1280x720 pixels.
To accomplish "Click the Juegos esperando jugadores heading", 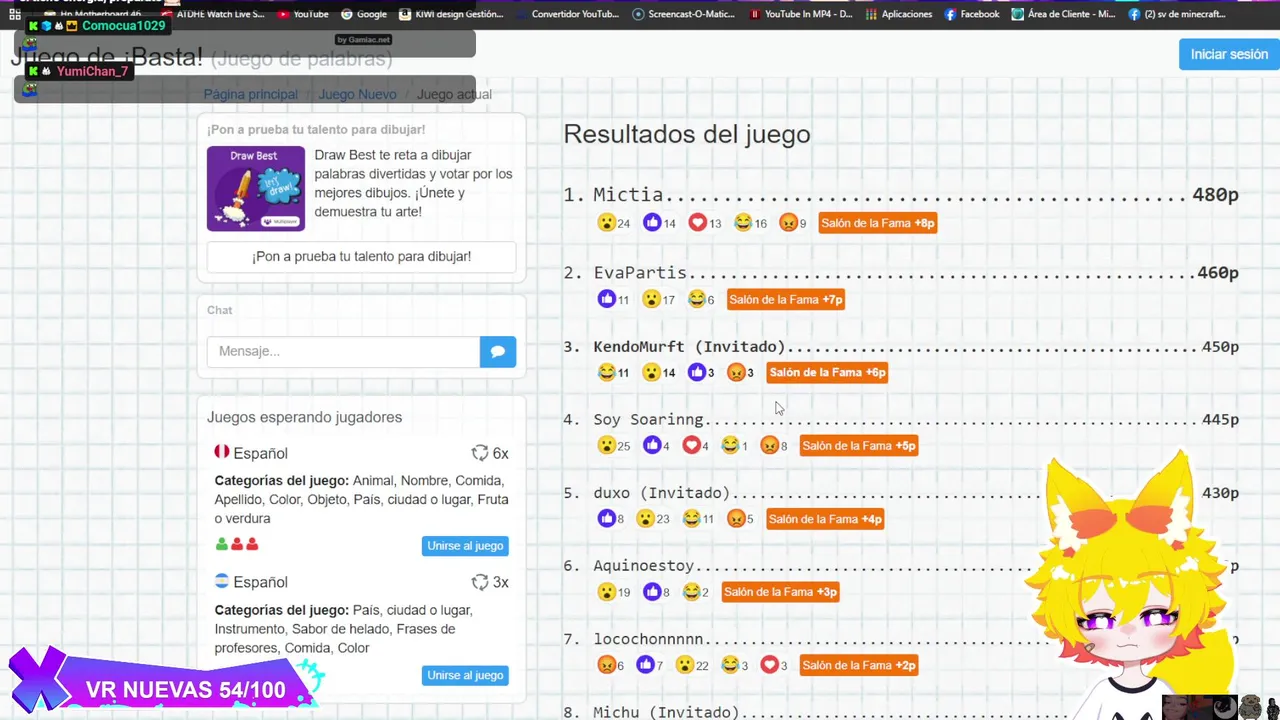I will pyautogui.click(x=304, y=417).
